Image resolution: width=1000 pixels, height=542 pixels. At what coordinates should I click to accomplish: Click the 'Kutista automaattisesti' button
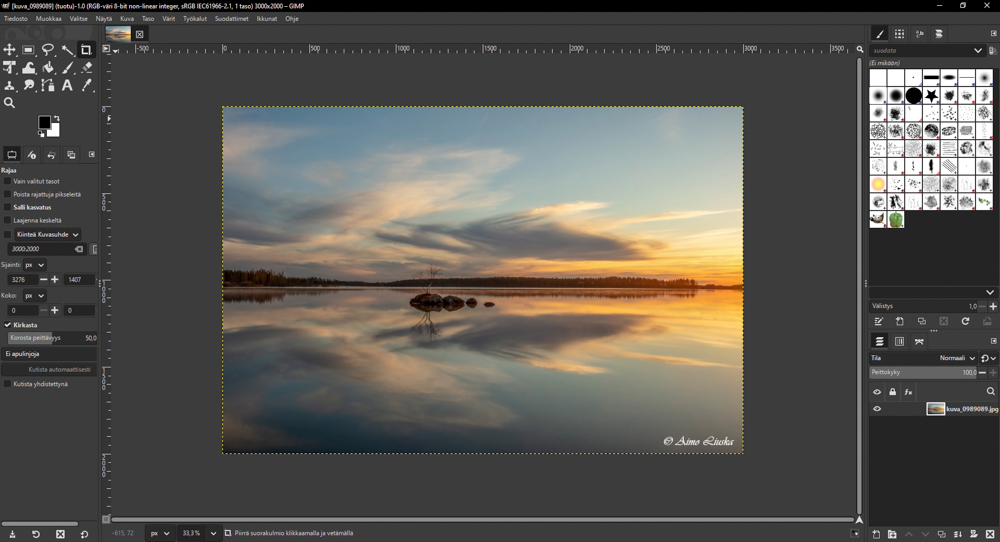49,369
